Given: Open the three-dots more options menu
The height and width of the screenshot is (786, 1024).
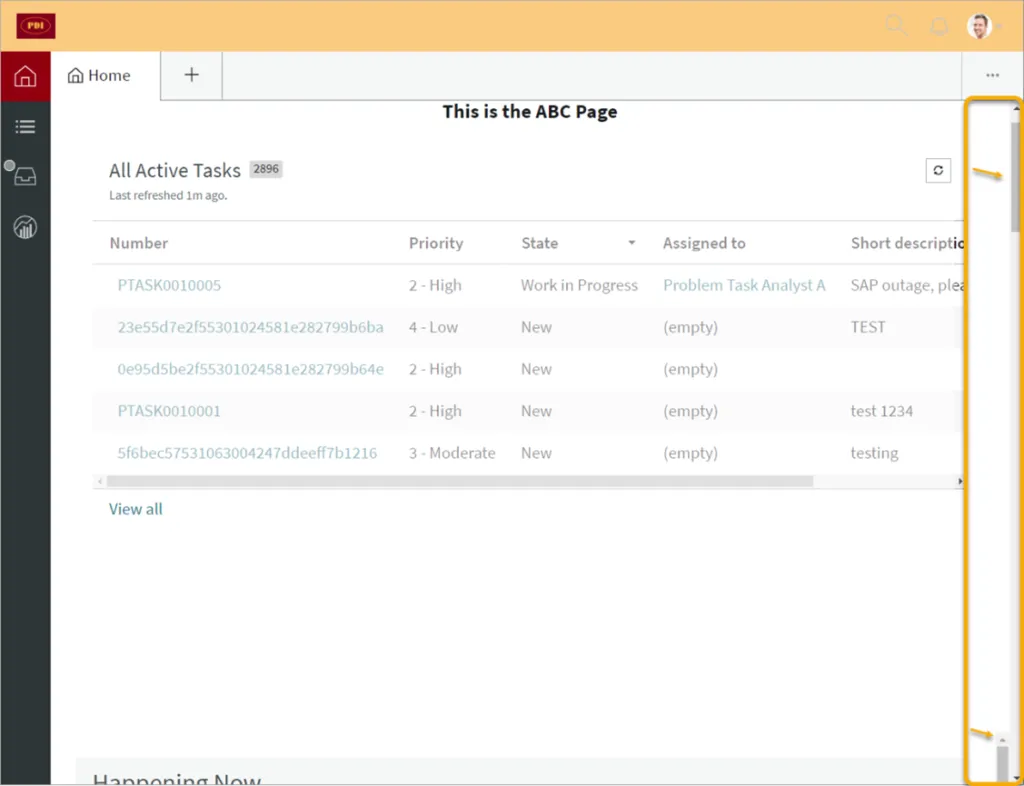Looking at the screenshot, I should [x=992, y=75].
